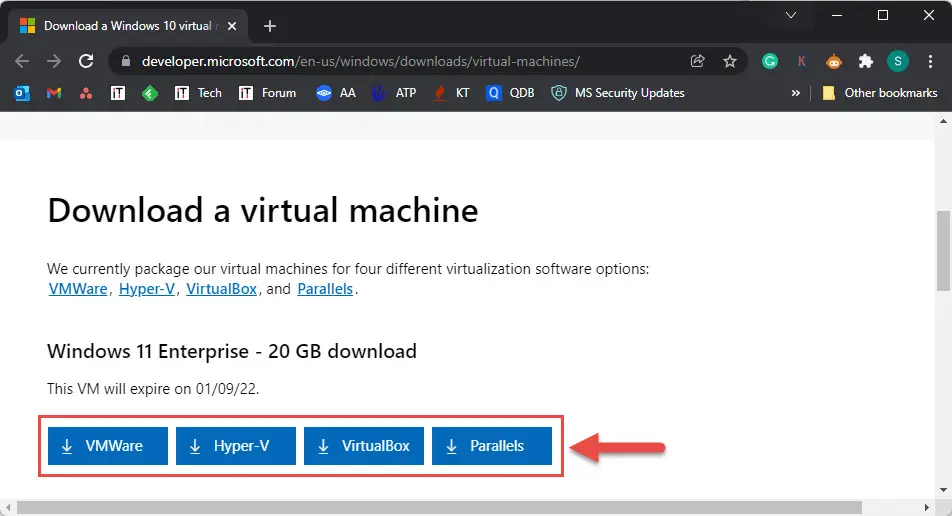Screen dimensions: 952x516
Task: Open the Chrome three-dot menu
Action: click(930, 61)
